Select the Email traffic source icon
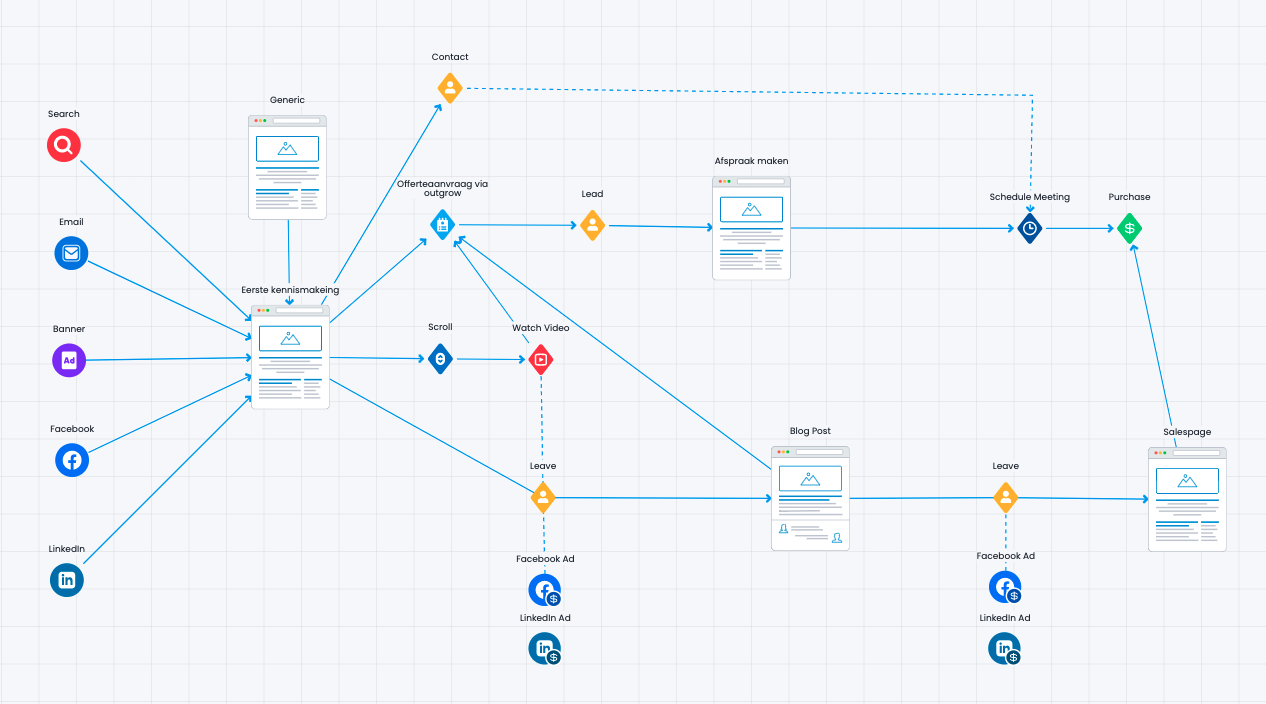1266x704 pixels. click(x=71, y=253)
